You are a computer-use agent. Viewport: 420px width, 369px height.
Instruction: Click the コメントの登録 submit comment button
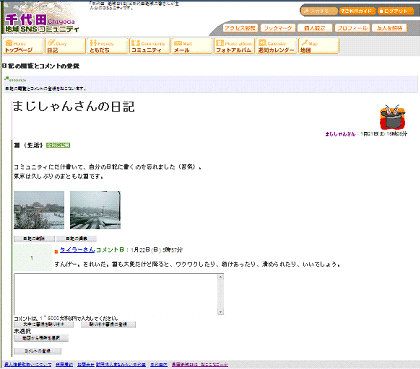[38, 351]
